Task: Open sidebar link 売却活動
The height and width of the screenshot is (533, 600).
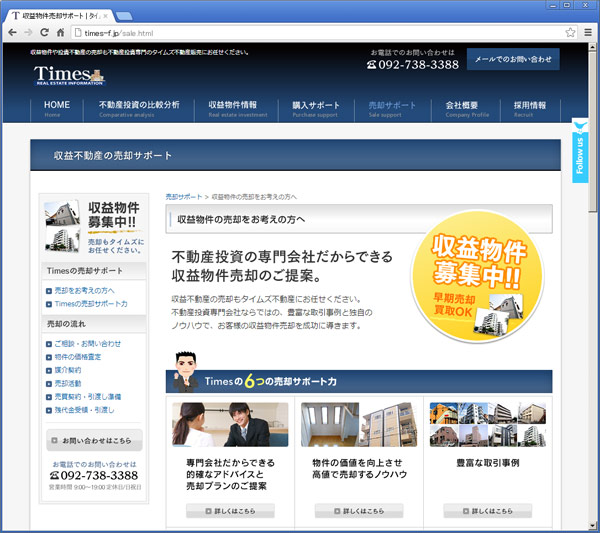Action: coord(68,383)
